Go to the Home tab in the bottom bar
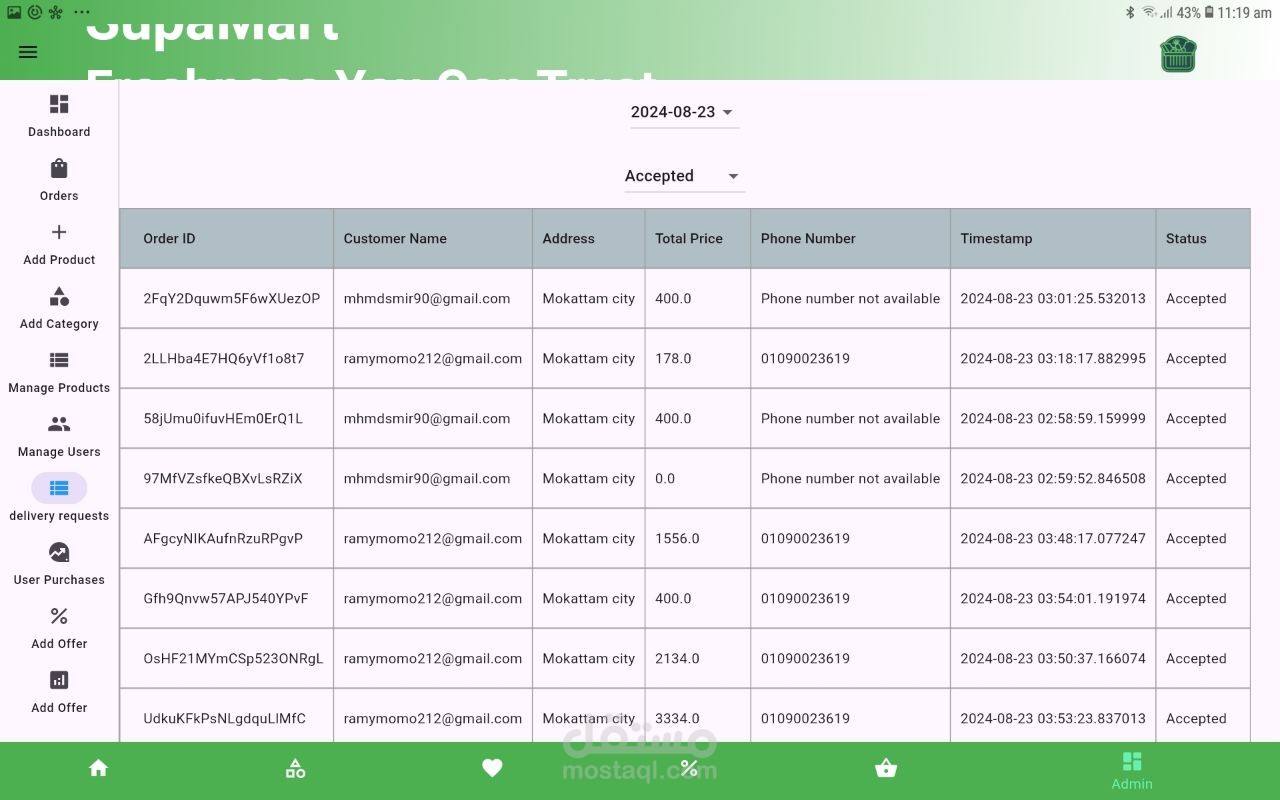Viewport: 1280px width, 800px height. (x=98, y=768)
